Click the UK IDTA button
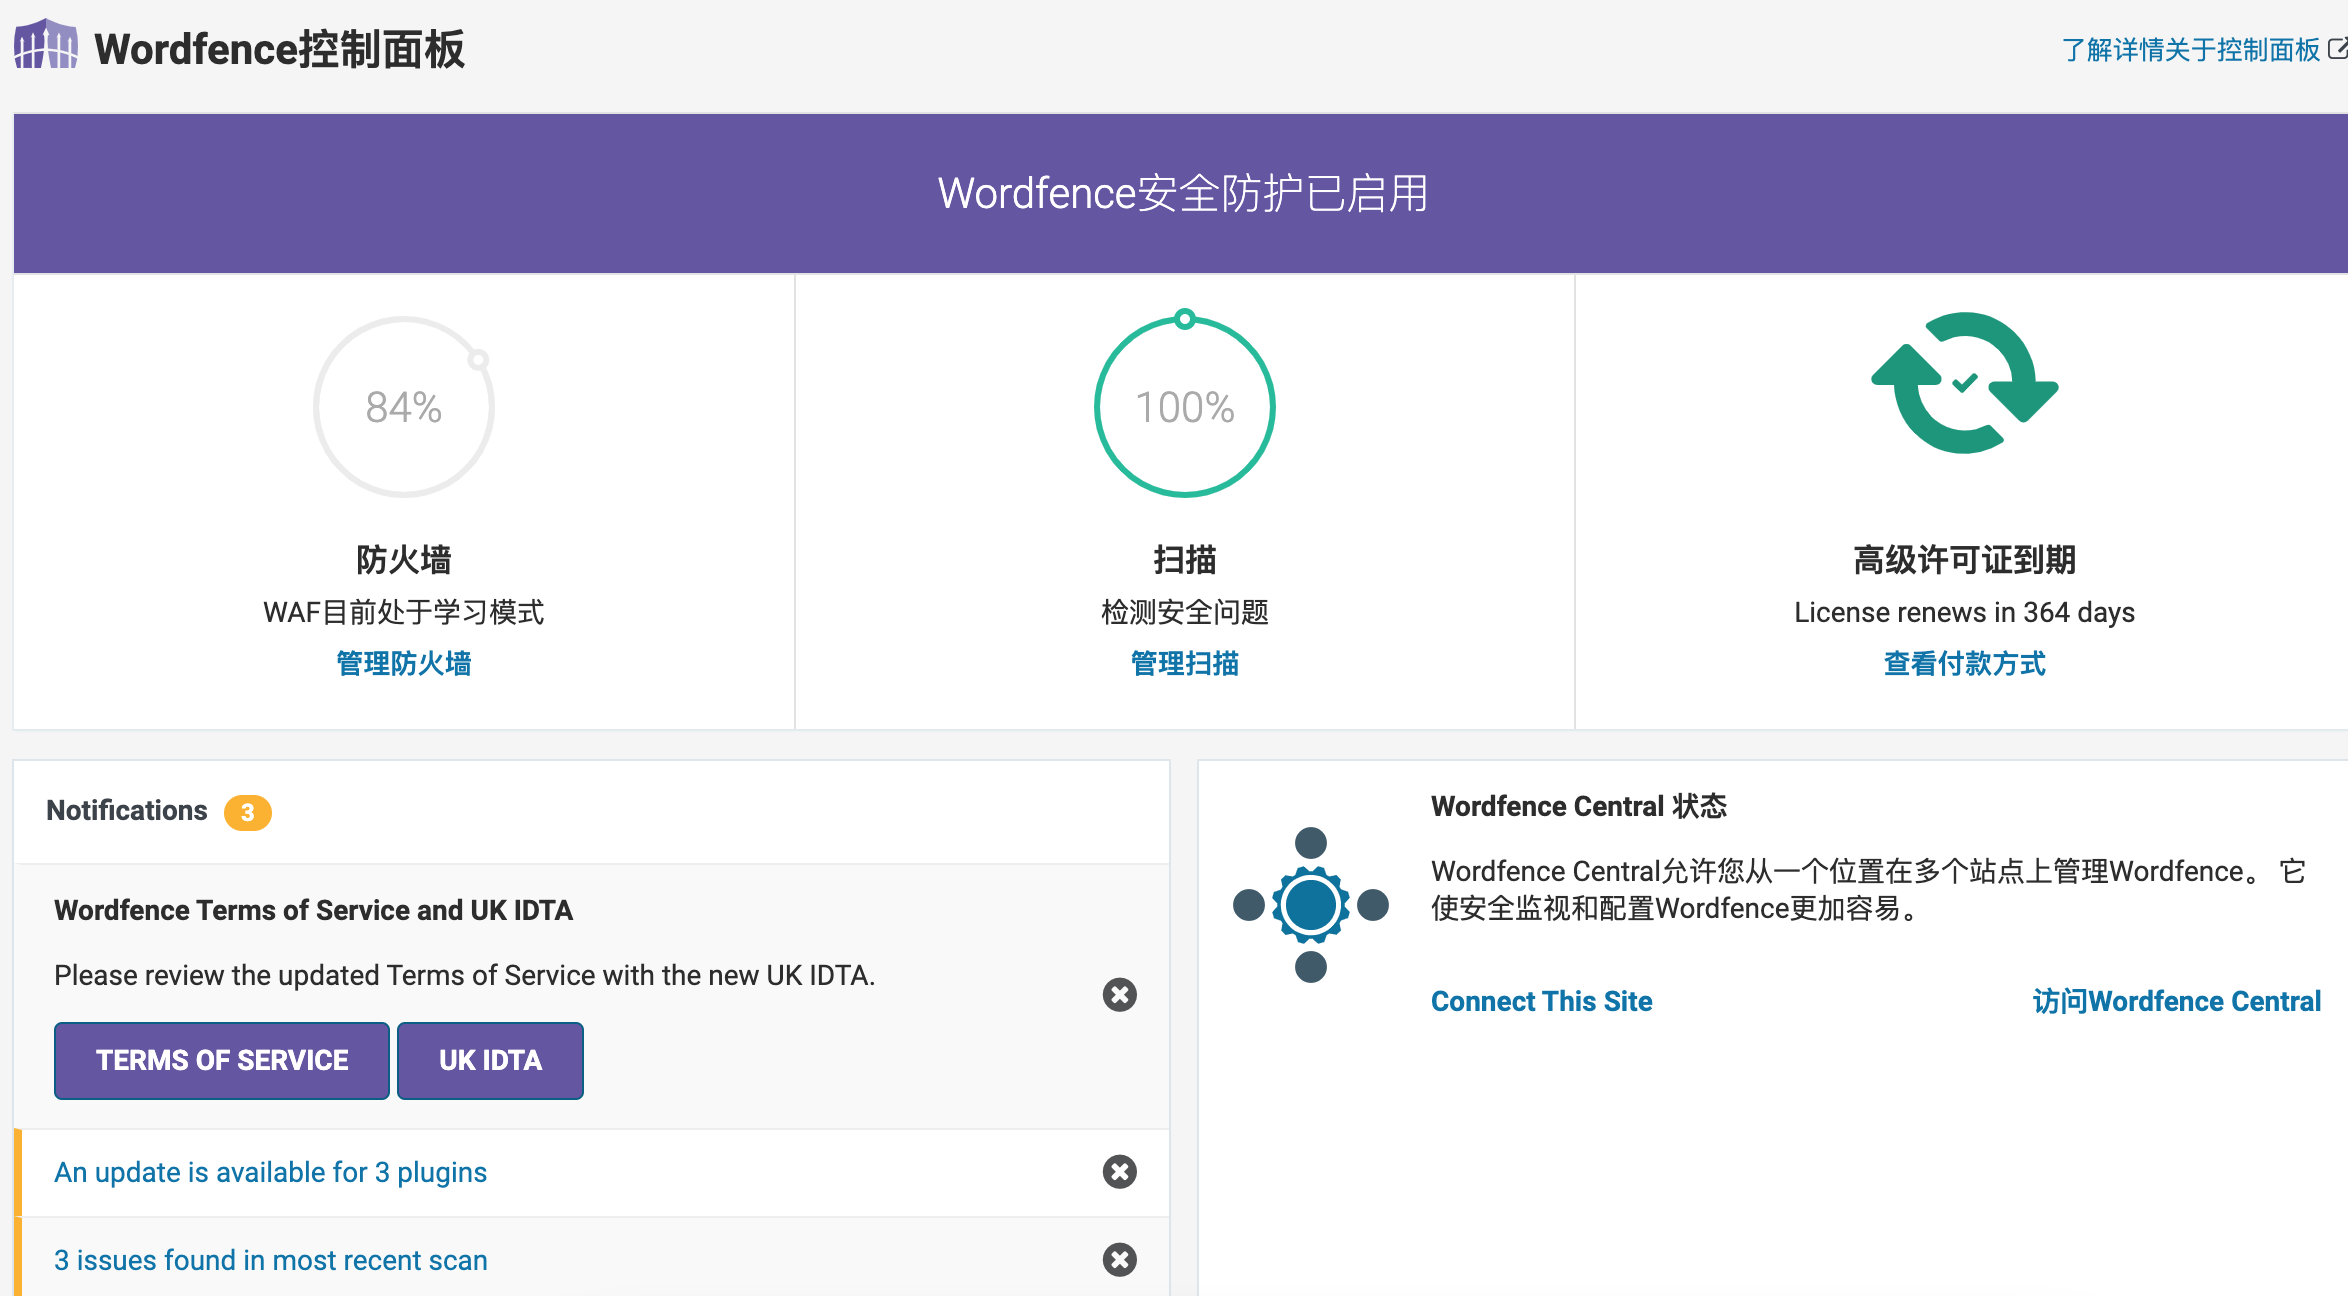This screenshot has height=1296, width=2348. 489,1060
